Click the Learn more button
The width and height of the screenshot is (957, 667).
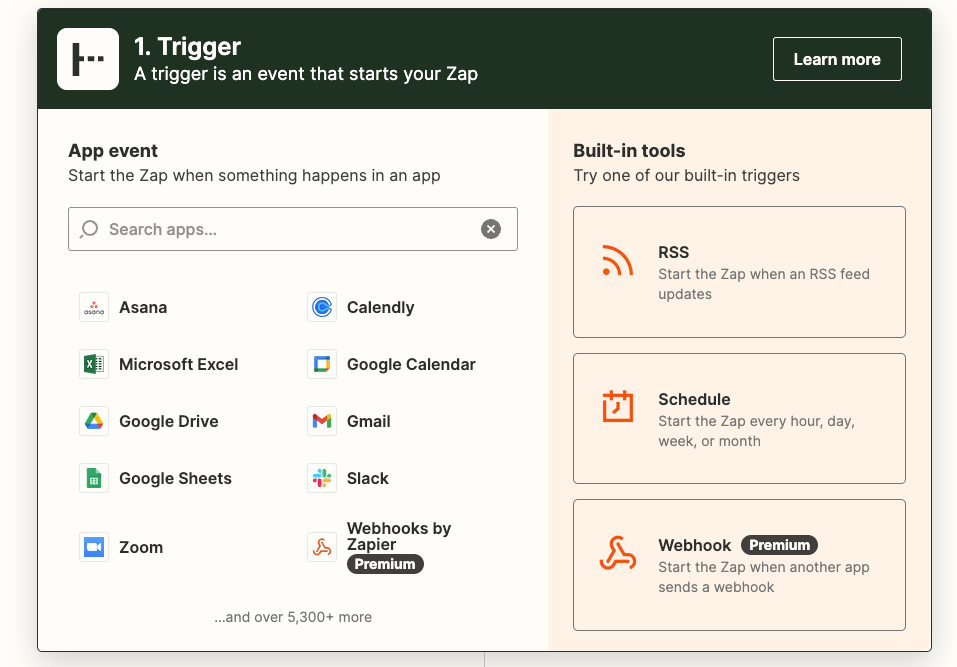click(836, 59)
